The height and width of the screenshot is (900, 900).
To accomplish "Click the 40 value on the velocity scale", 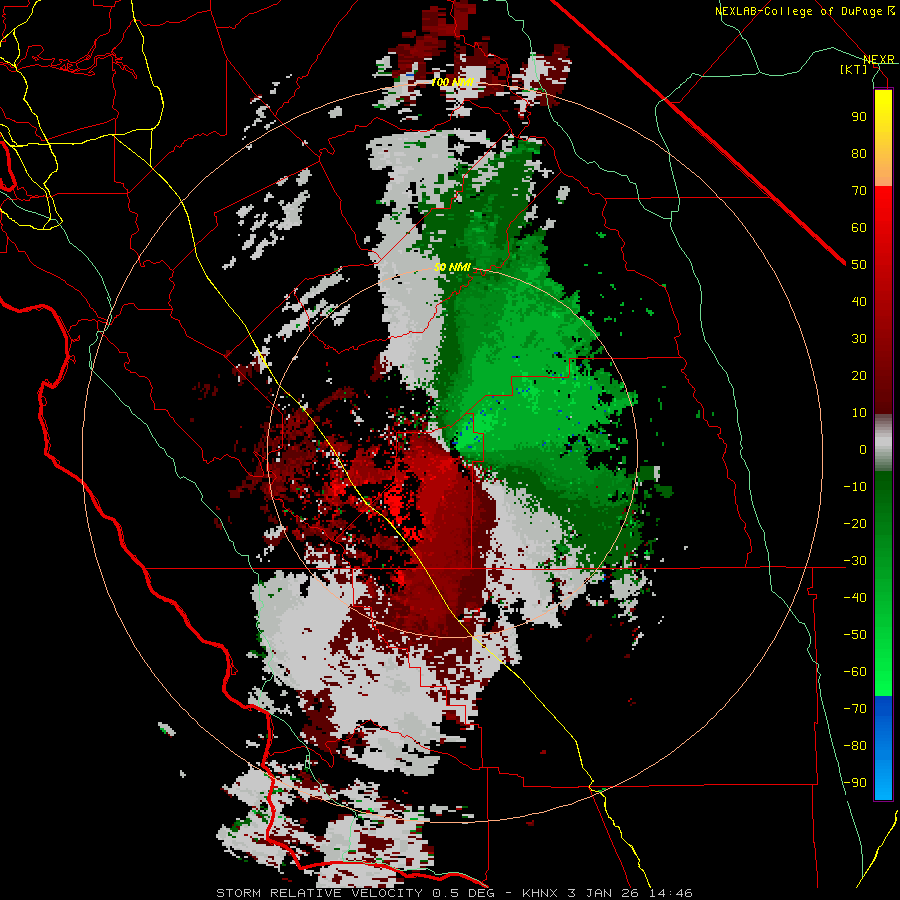I will pos(859,301).
